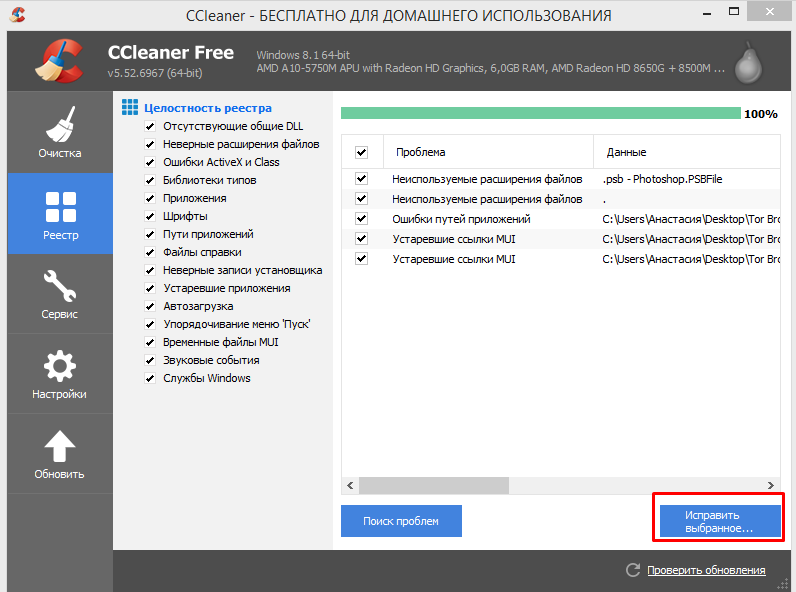Click the Обновить upgrade arrow
This screenshot has height=592, width=796.
pos(60,453)
